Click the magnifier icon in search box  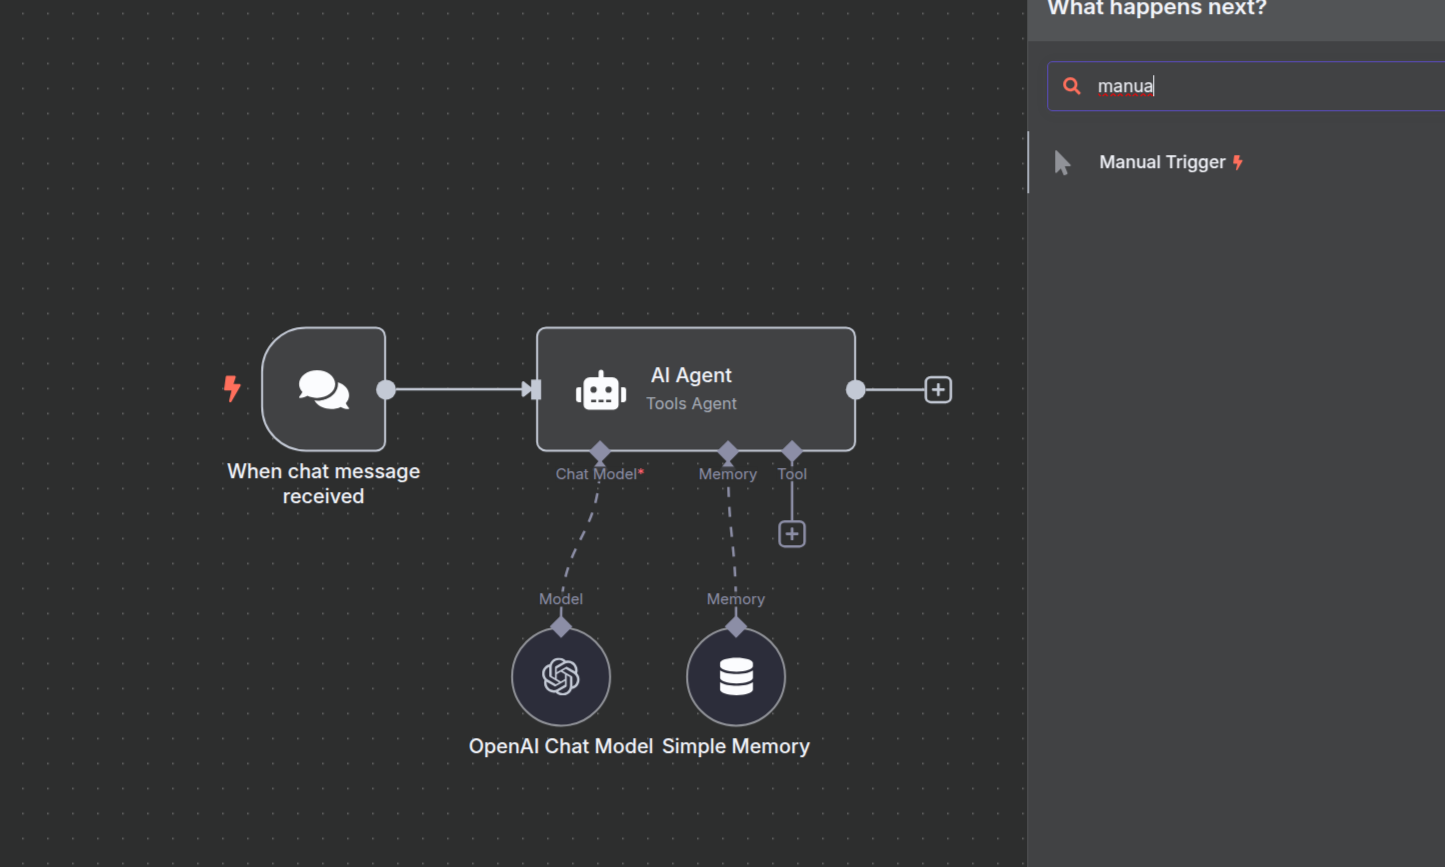click(x=1071, y=86)
